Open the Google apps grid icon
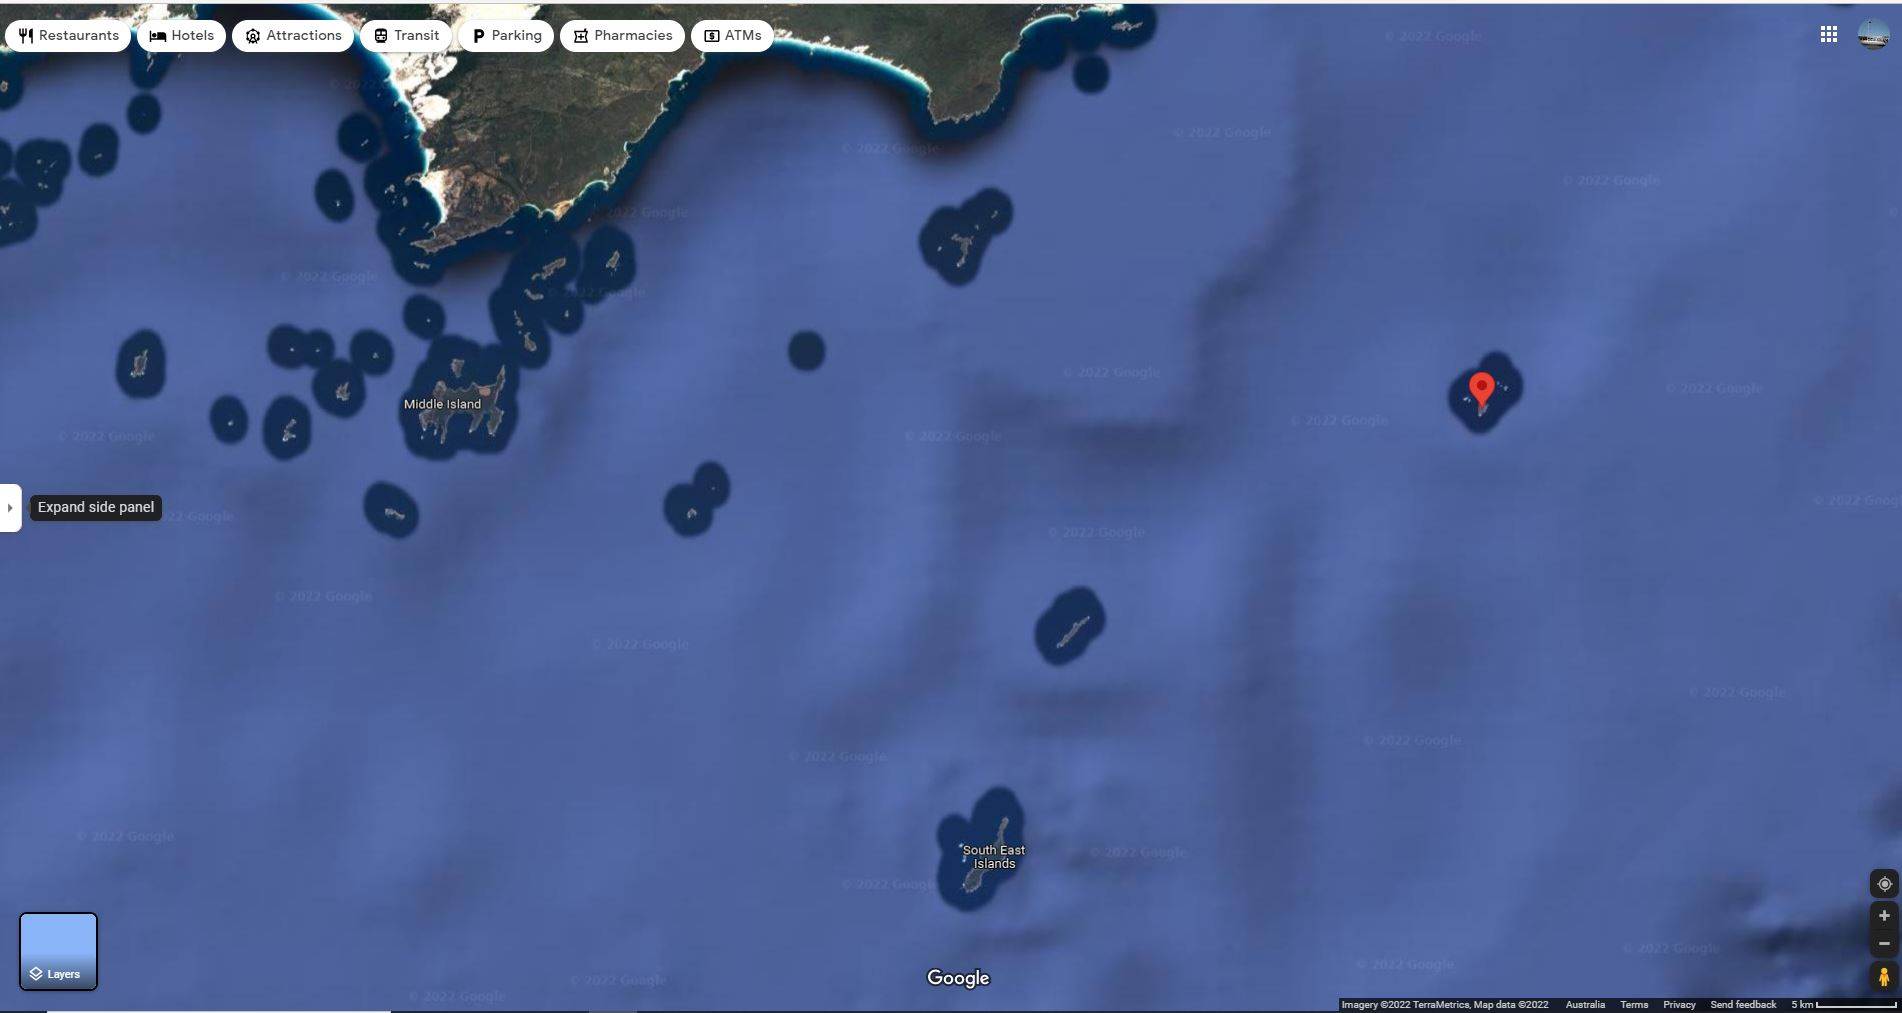This screenshot has height=1013, width=1902. (1828, 35)
